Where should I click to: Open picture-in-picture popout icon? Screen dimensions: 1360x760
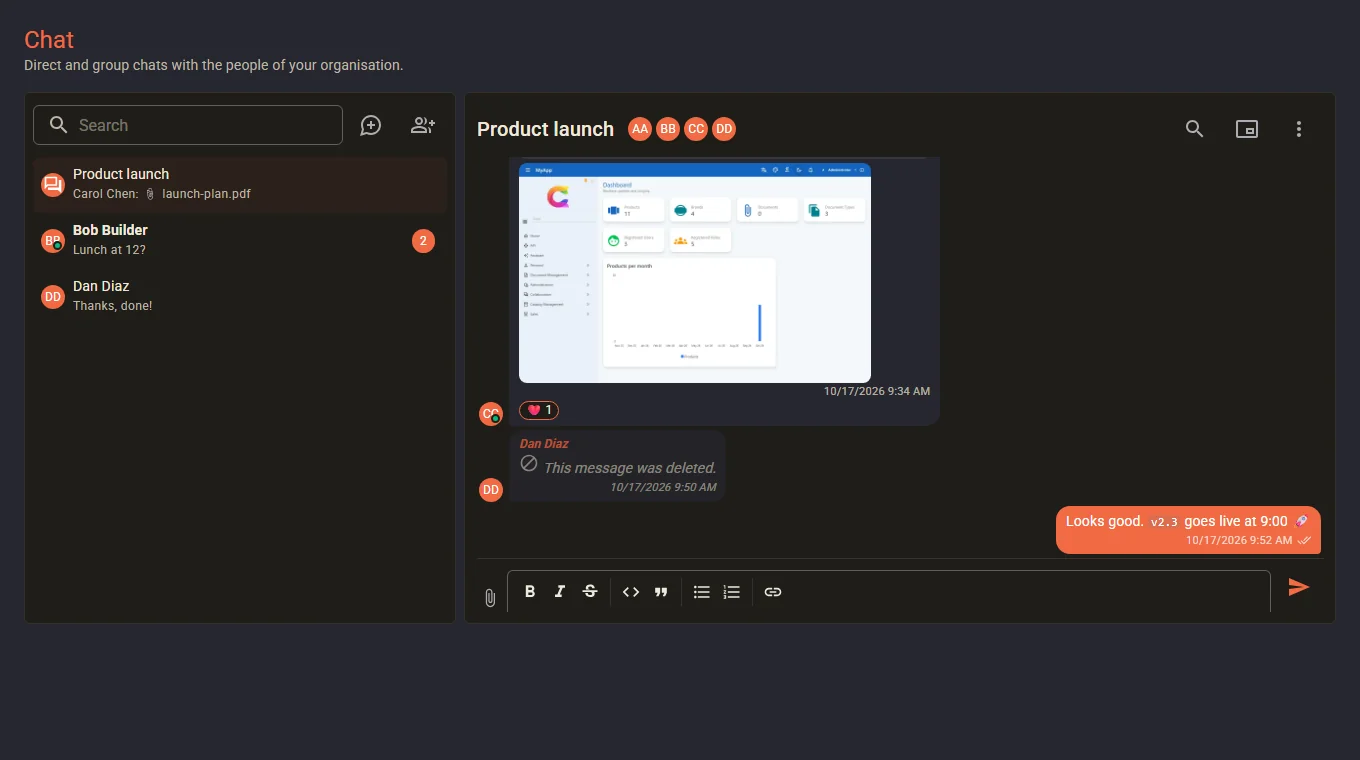(1246, 129)
